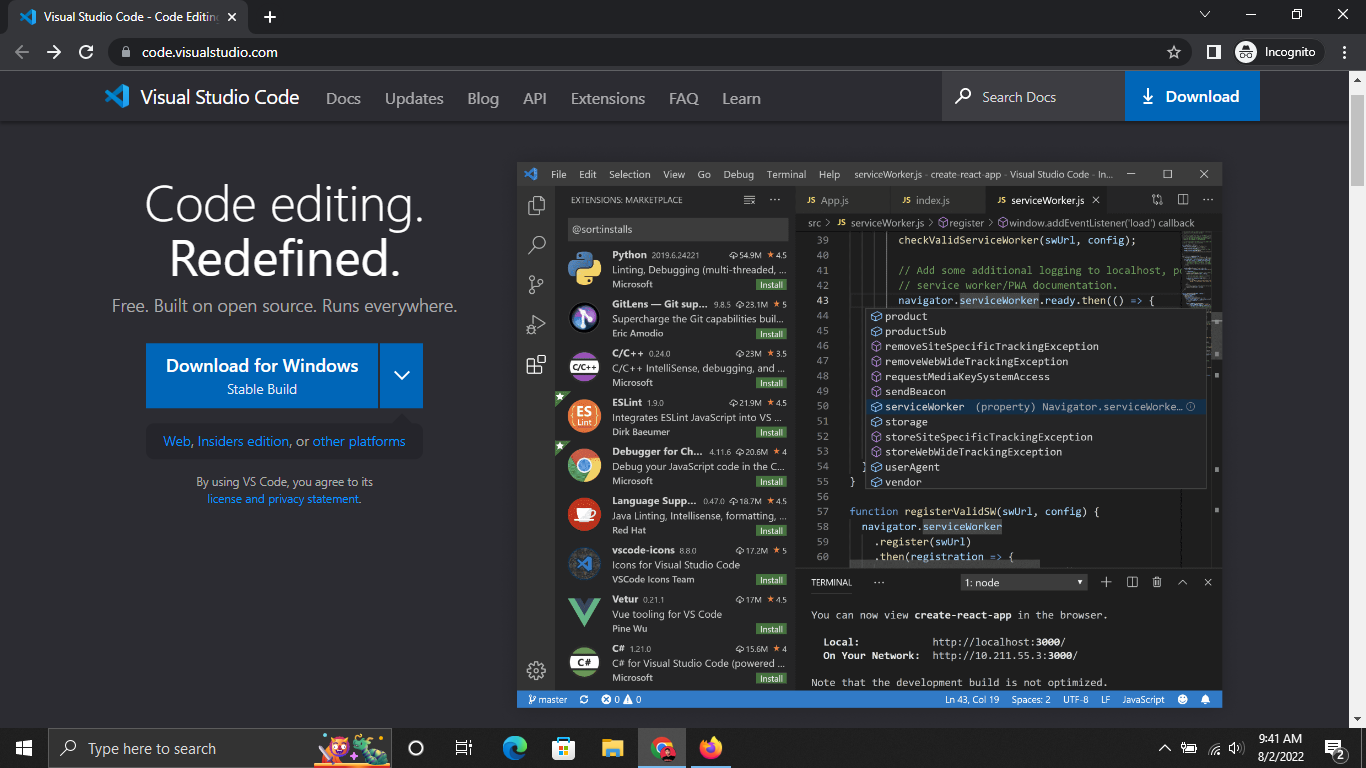Viewport: 1366px width, 768px height.
Task: Open the Chrome three-dot menu
Action: [1345, 52]
